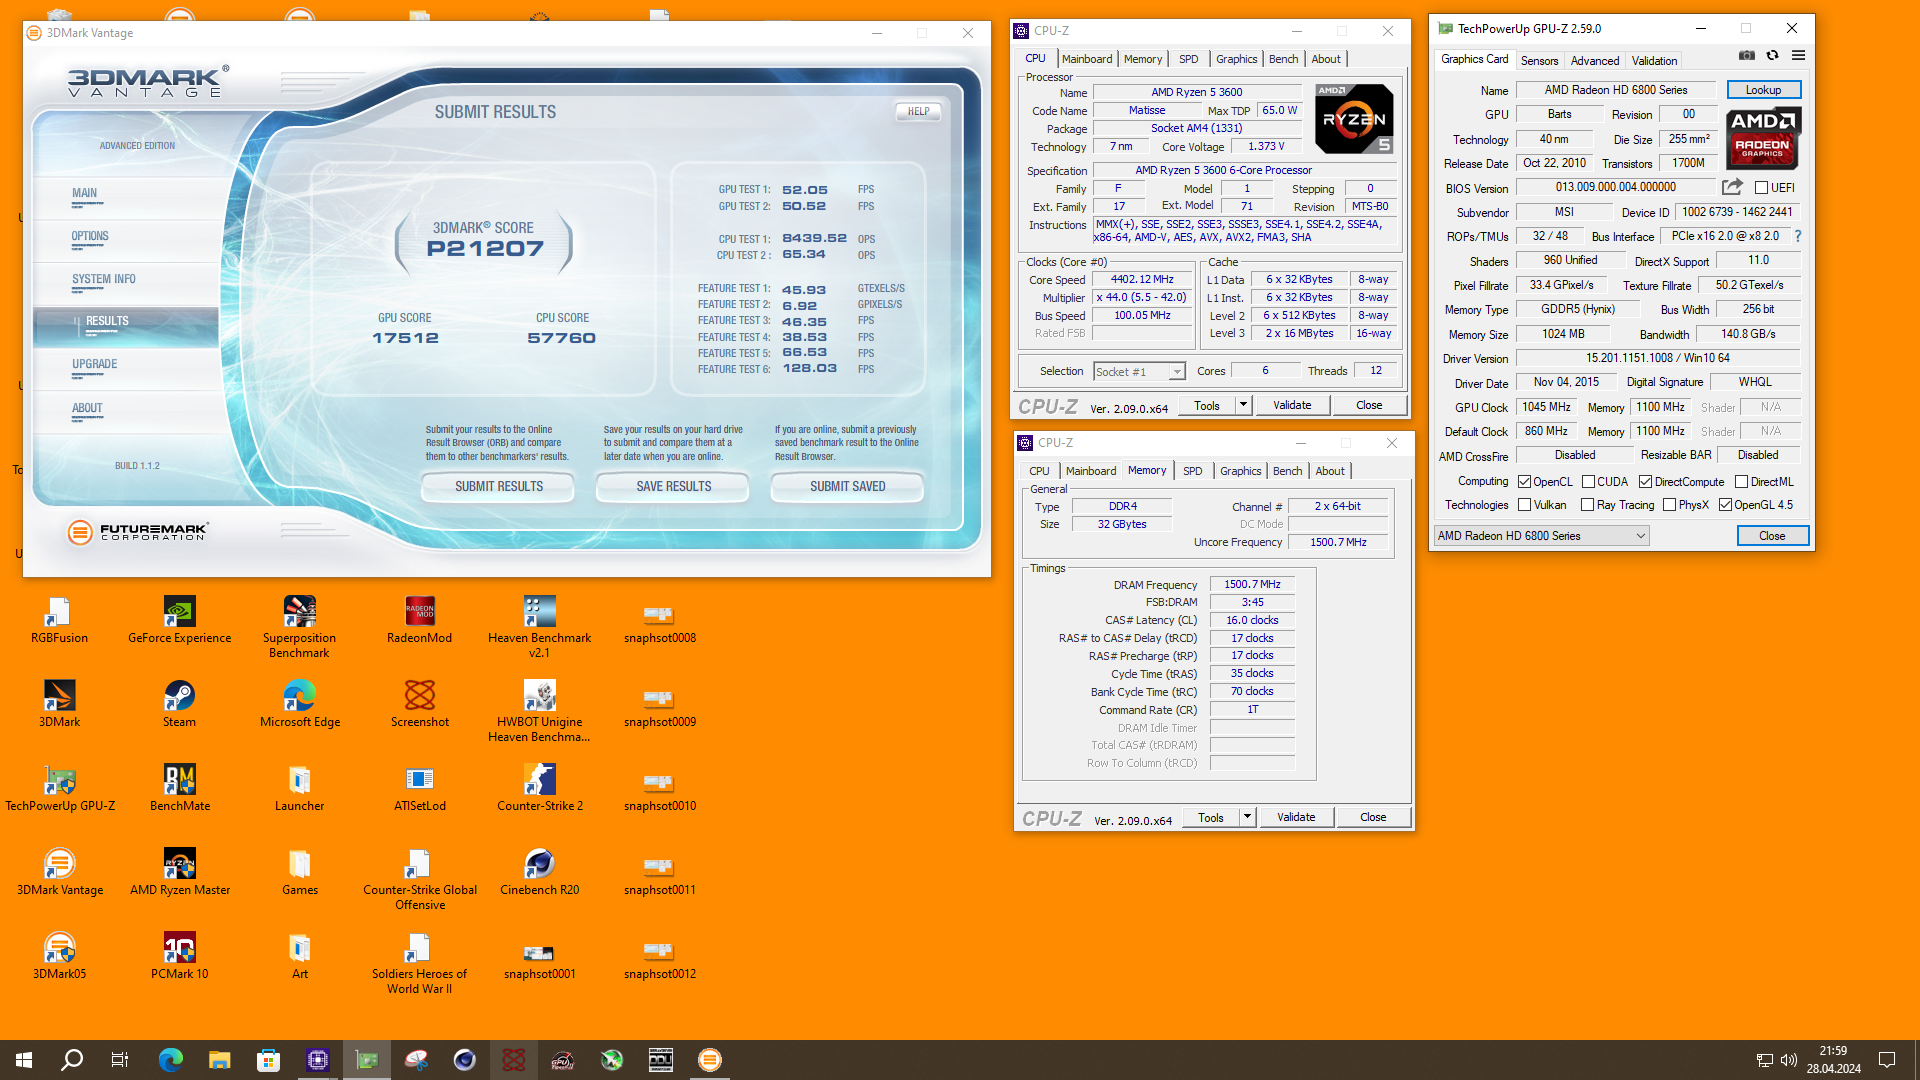Open GeForce Experience desktop icon
The width and height of the screenshot is (1920, 1080).
pos(180,621)
